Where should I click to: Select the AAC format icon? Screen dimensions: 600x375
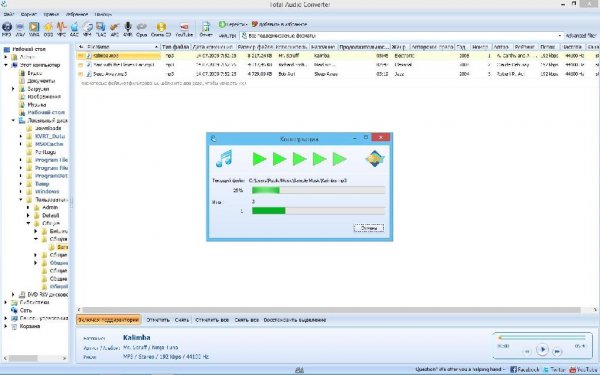click(x=74, y=27)
